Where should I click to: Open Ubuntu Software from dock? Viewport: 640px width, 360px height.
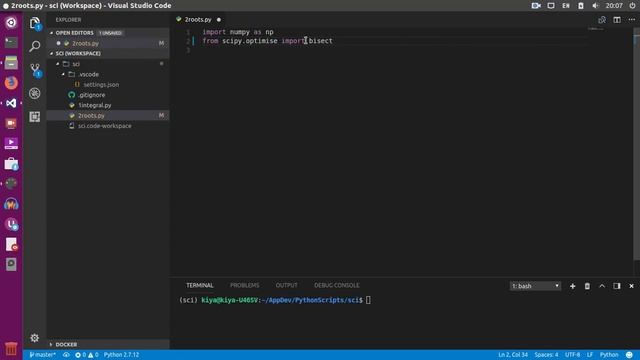click(x=11, y=164)
